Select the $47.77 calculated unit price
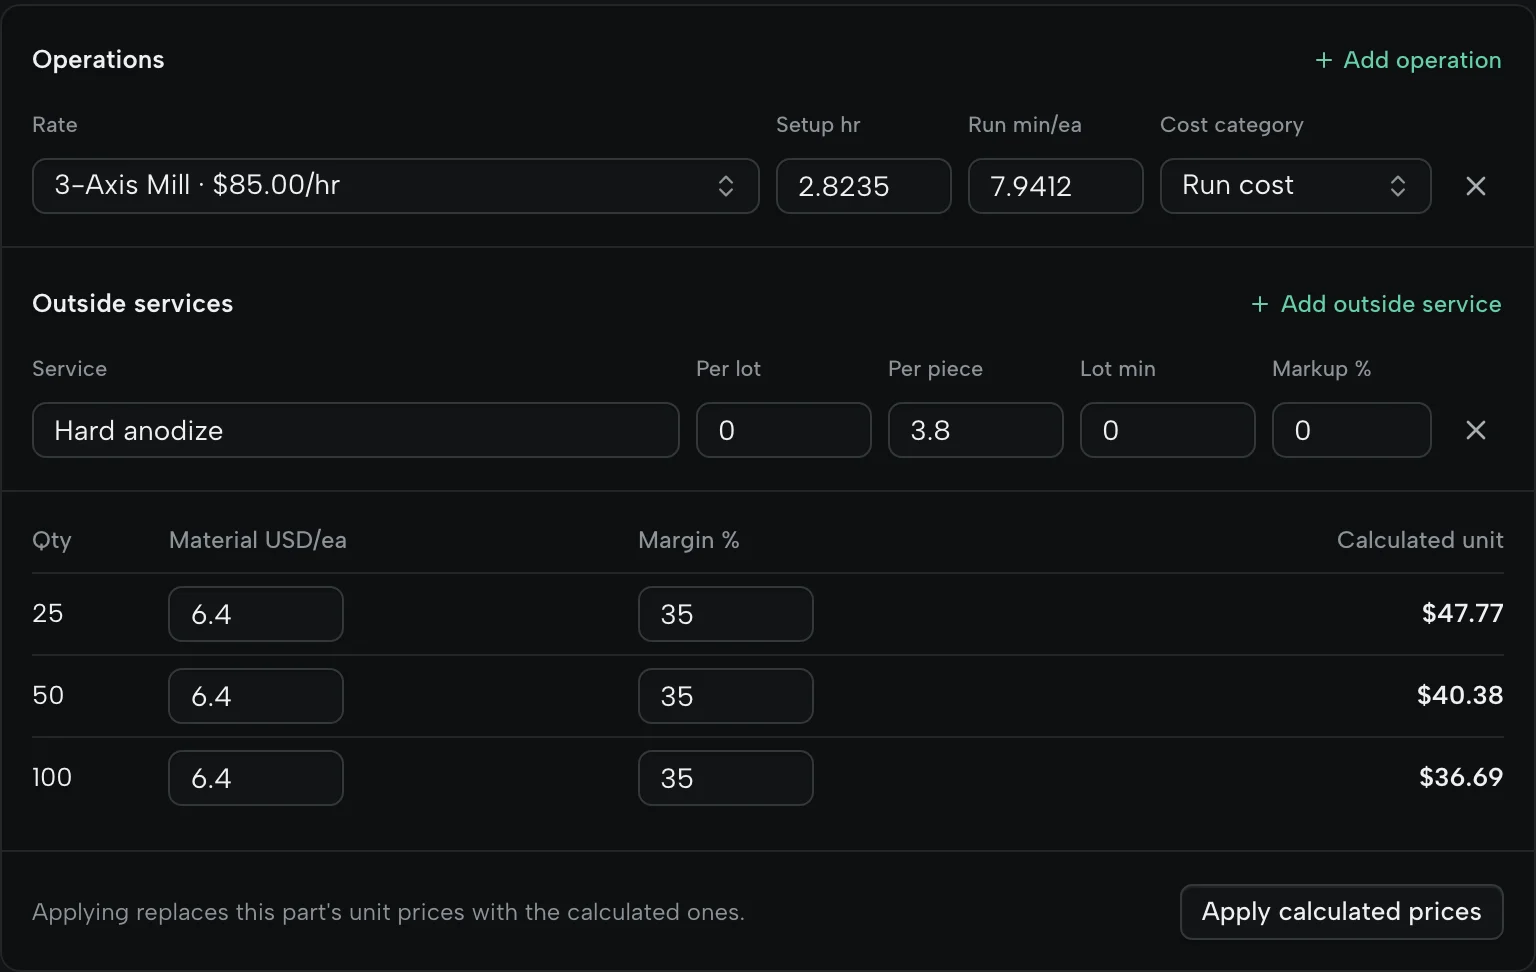 coord(1462,613)
